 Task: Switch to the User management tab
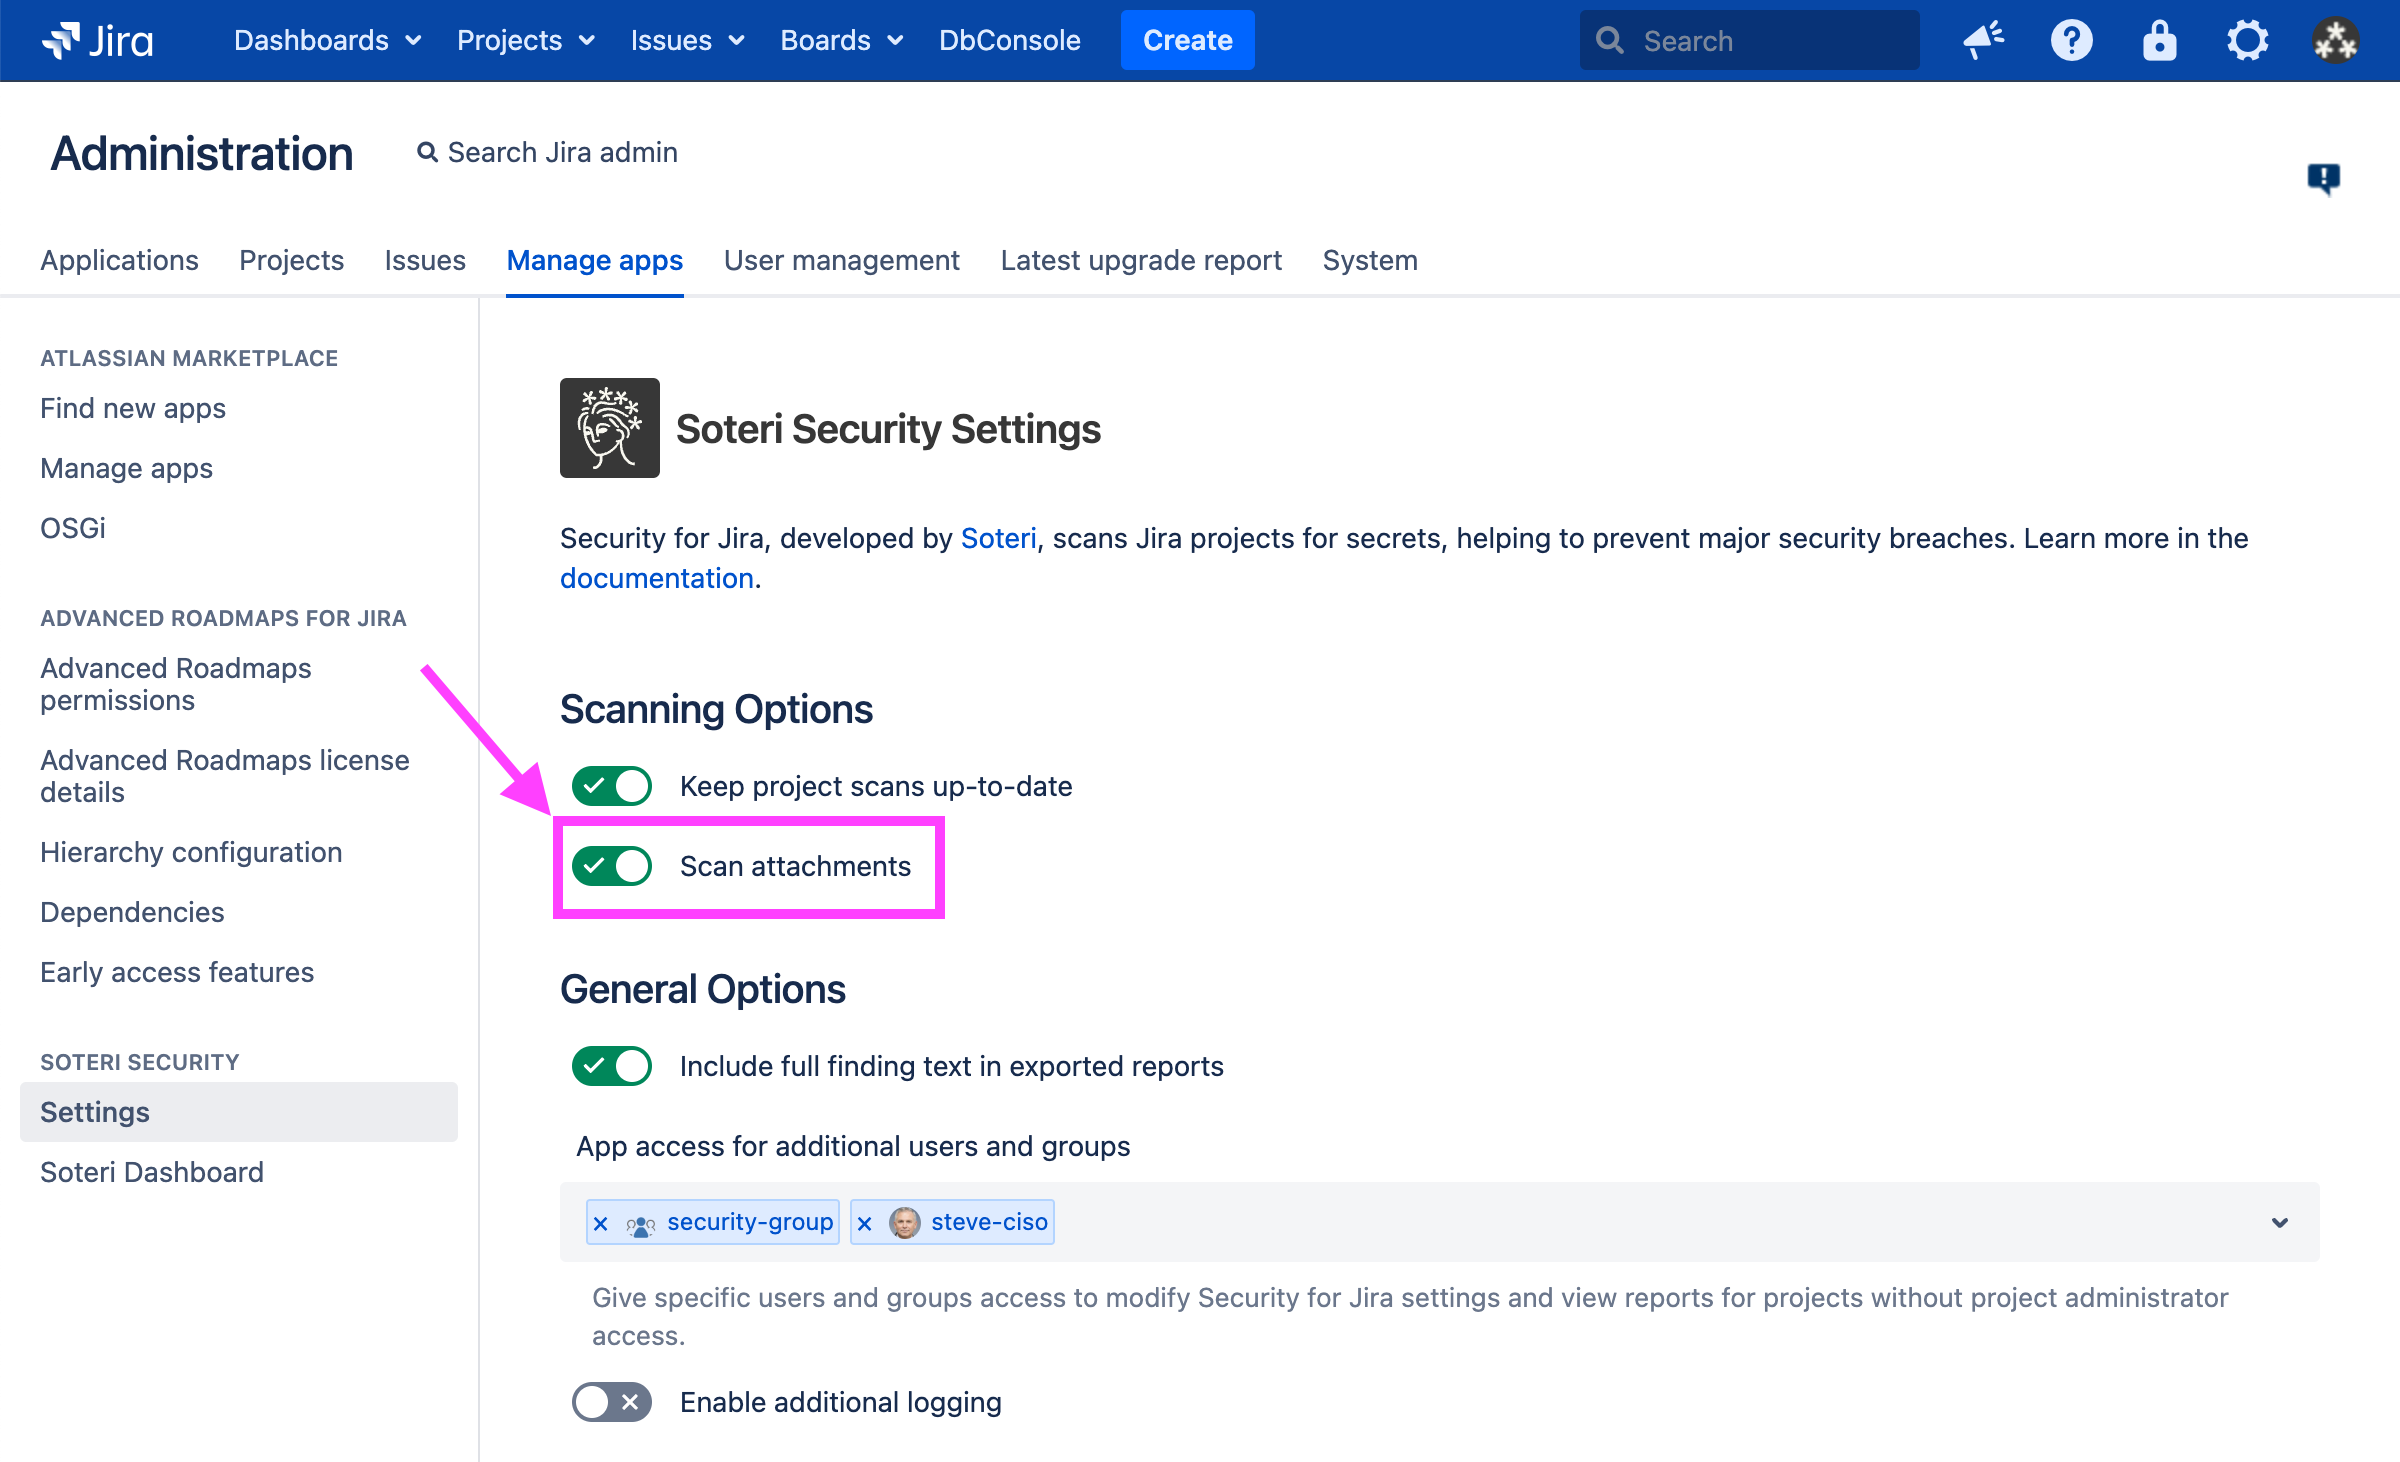coord(841,260)
